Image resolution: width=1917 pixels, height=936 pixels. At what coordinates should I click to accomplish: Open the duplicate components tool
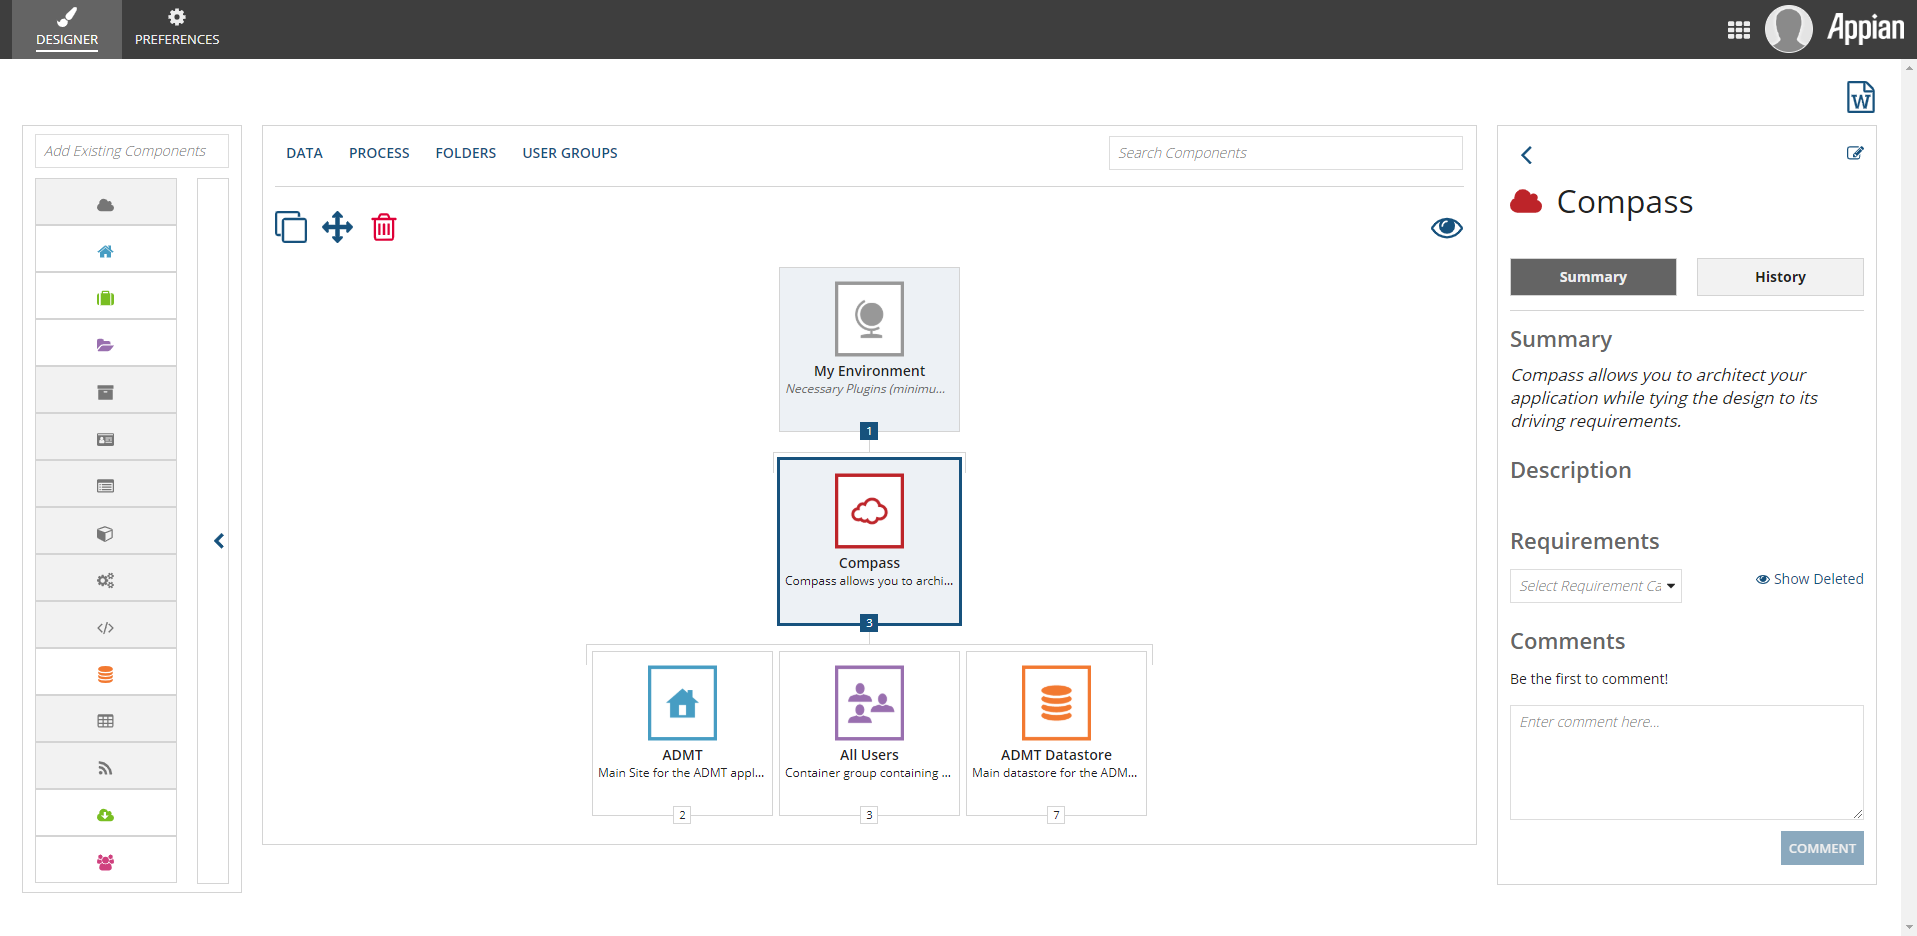tap(291, 227)
